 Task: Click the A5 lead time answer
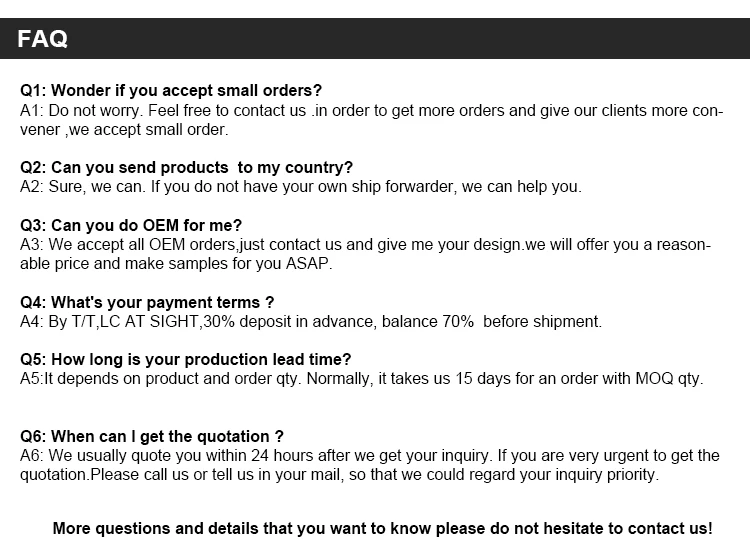click(x=361, y=378)
